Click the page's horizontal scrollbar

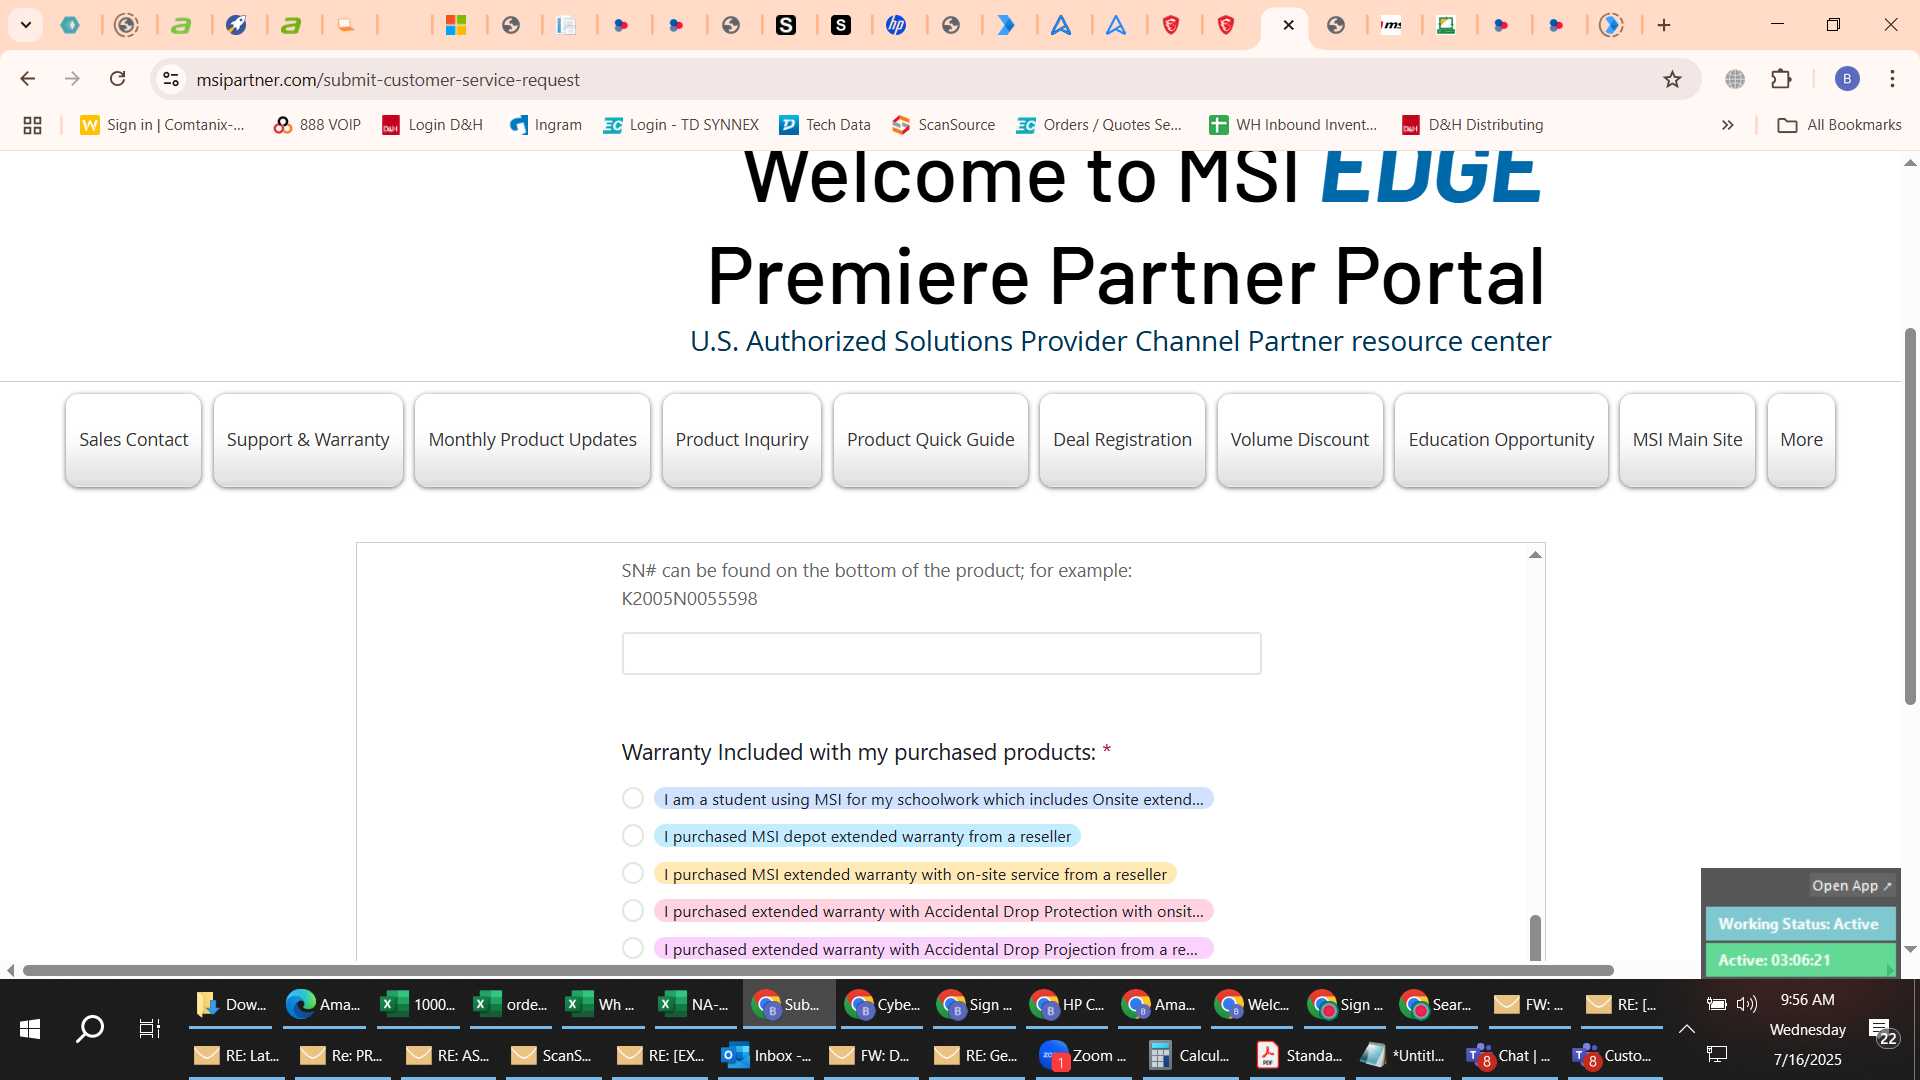[818, 970]
